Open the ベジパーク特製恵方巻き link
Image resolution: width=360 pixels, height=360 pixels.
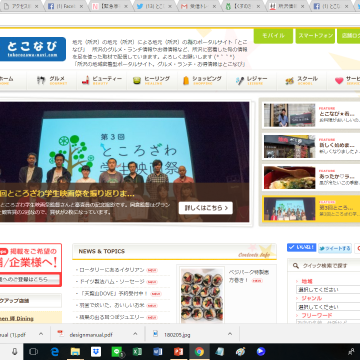[249, 276]
